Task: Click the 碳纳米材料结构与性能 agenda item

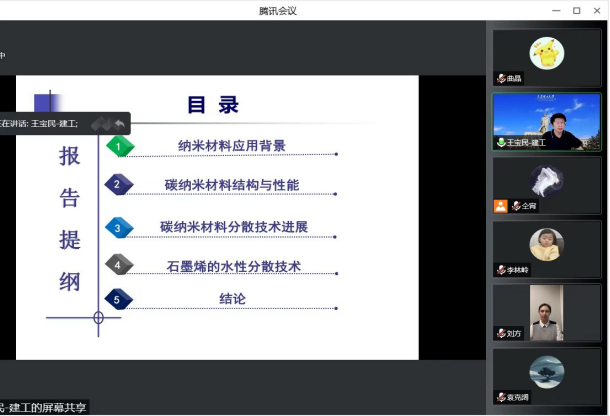Action: [232, 185]
